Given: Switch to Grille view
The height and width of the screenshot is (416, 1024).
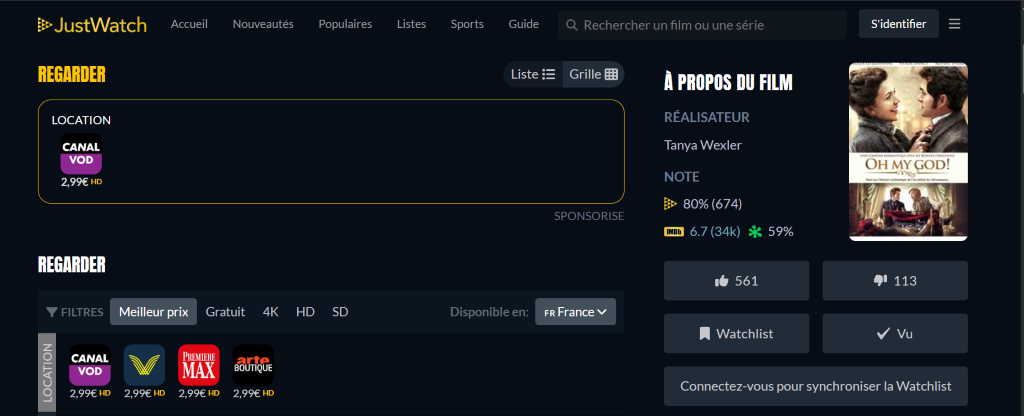Looking at the screenshot, I should click(x=594, y=74).
